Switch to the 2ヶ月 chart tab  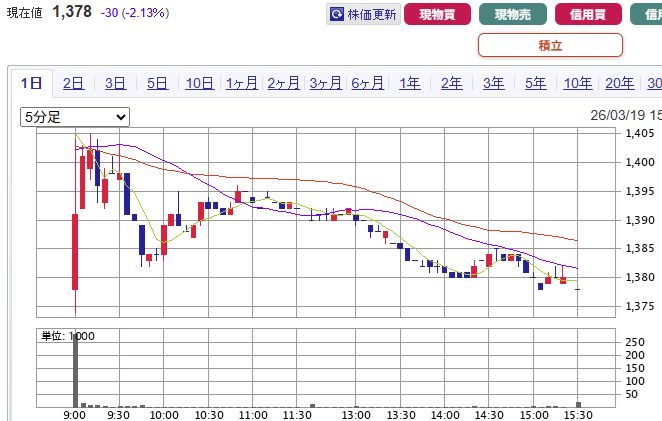[x=284, y=83]
